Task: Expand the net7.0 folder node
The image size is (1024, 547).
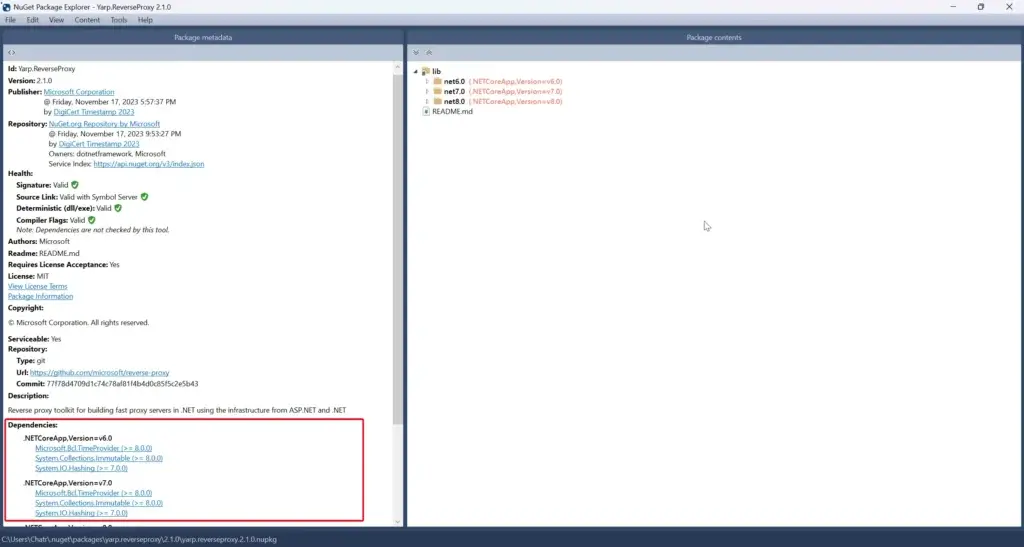Action: pyautogui.click(x=427, y=91)
